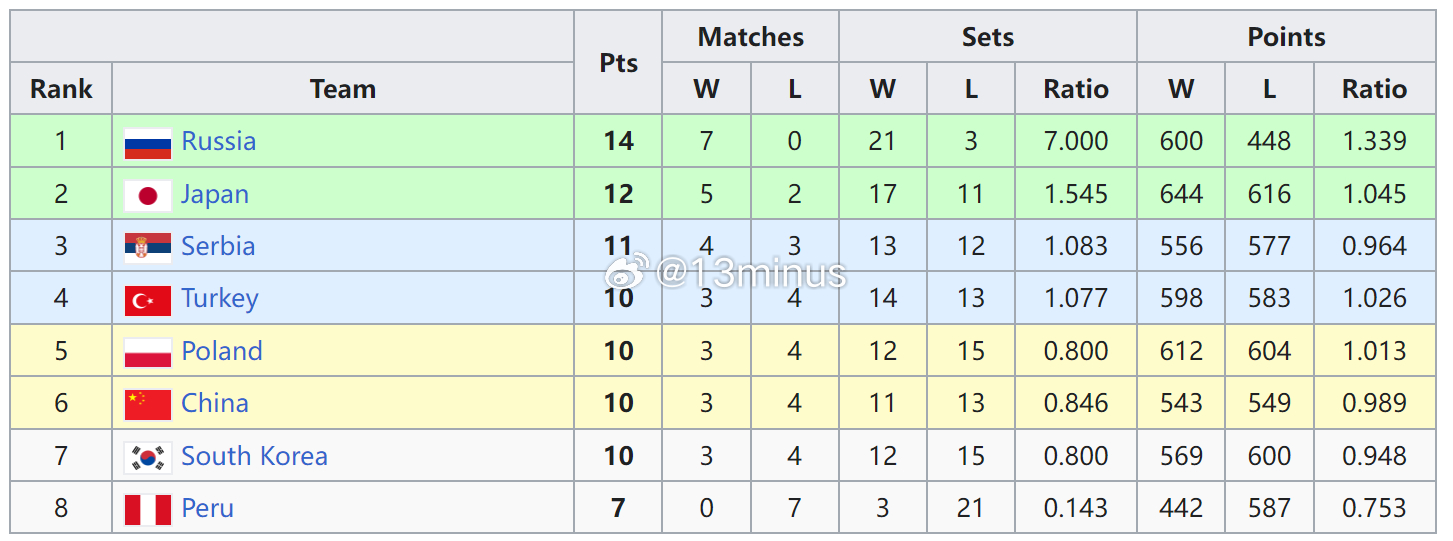Open the Peru team link
The width and height of the screenshot is (1453, 541).
(x=207, y=509)
